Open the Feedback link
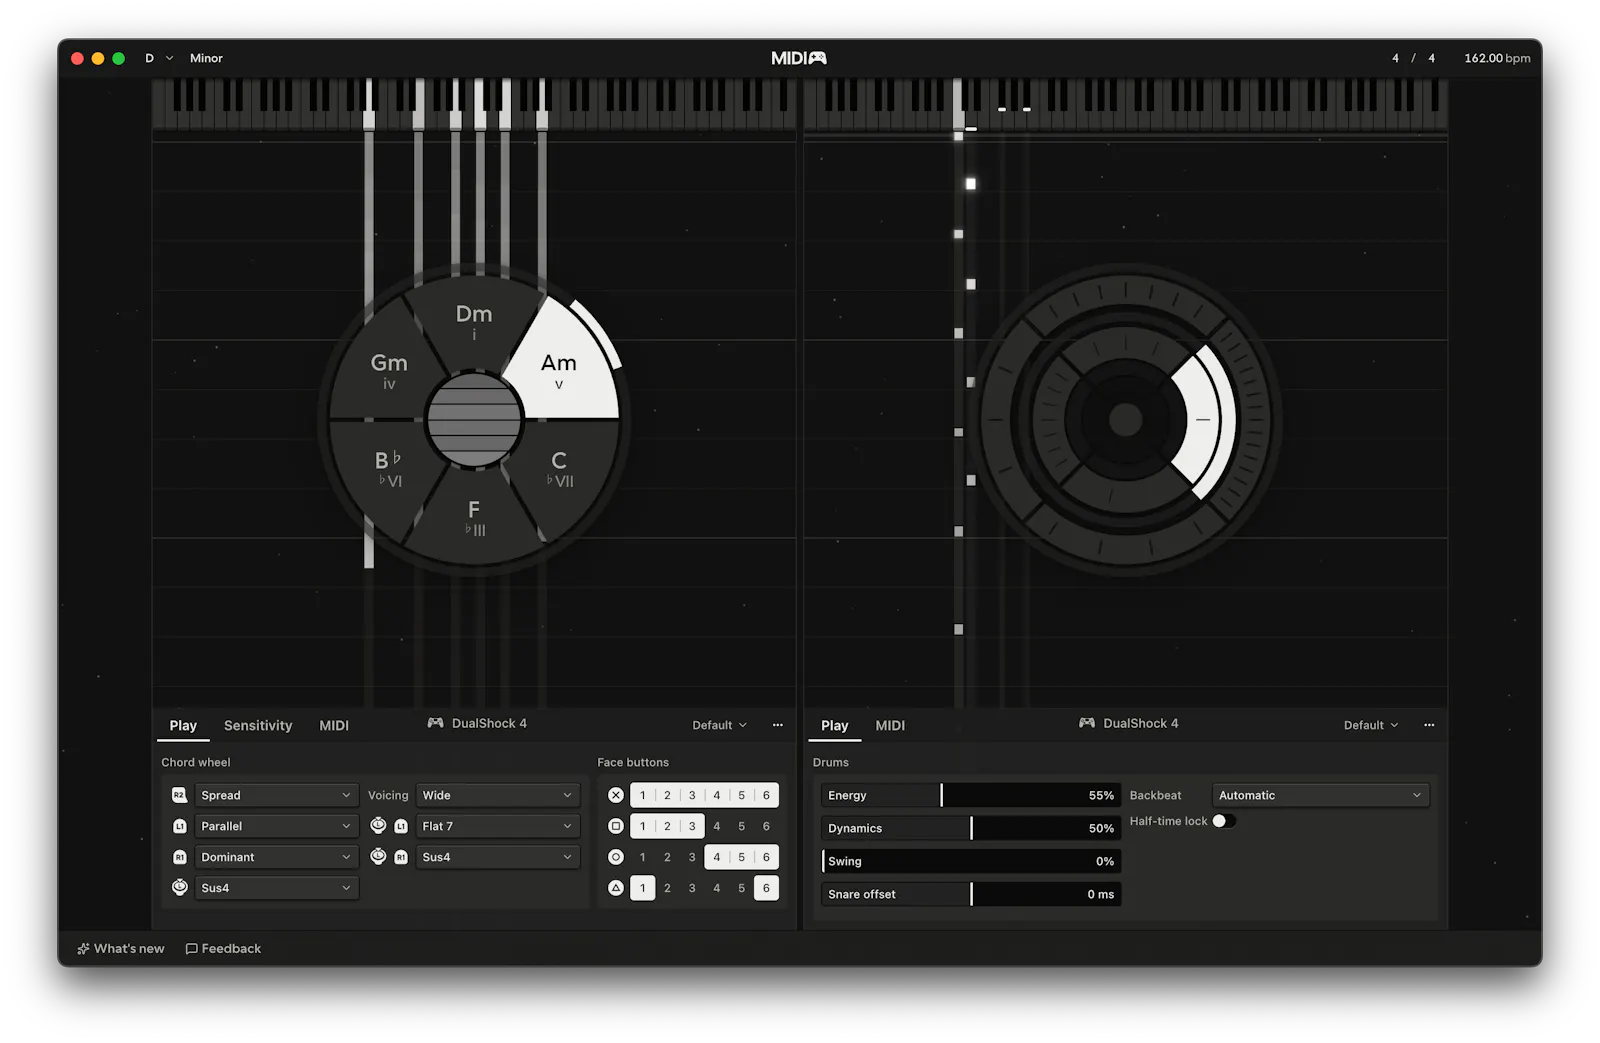 point(223,949)
